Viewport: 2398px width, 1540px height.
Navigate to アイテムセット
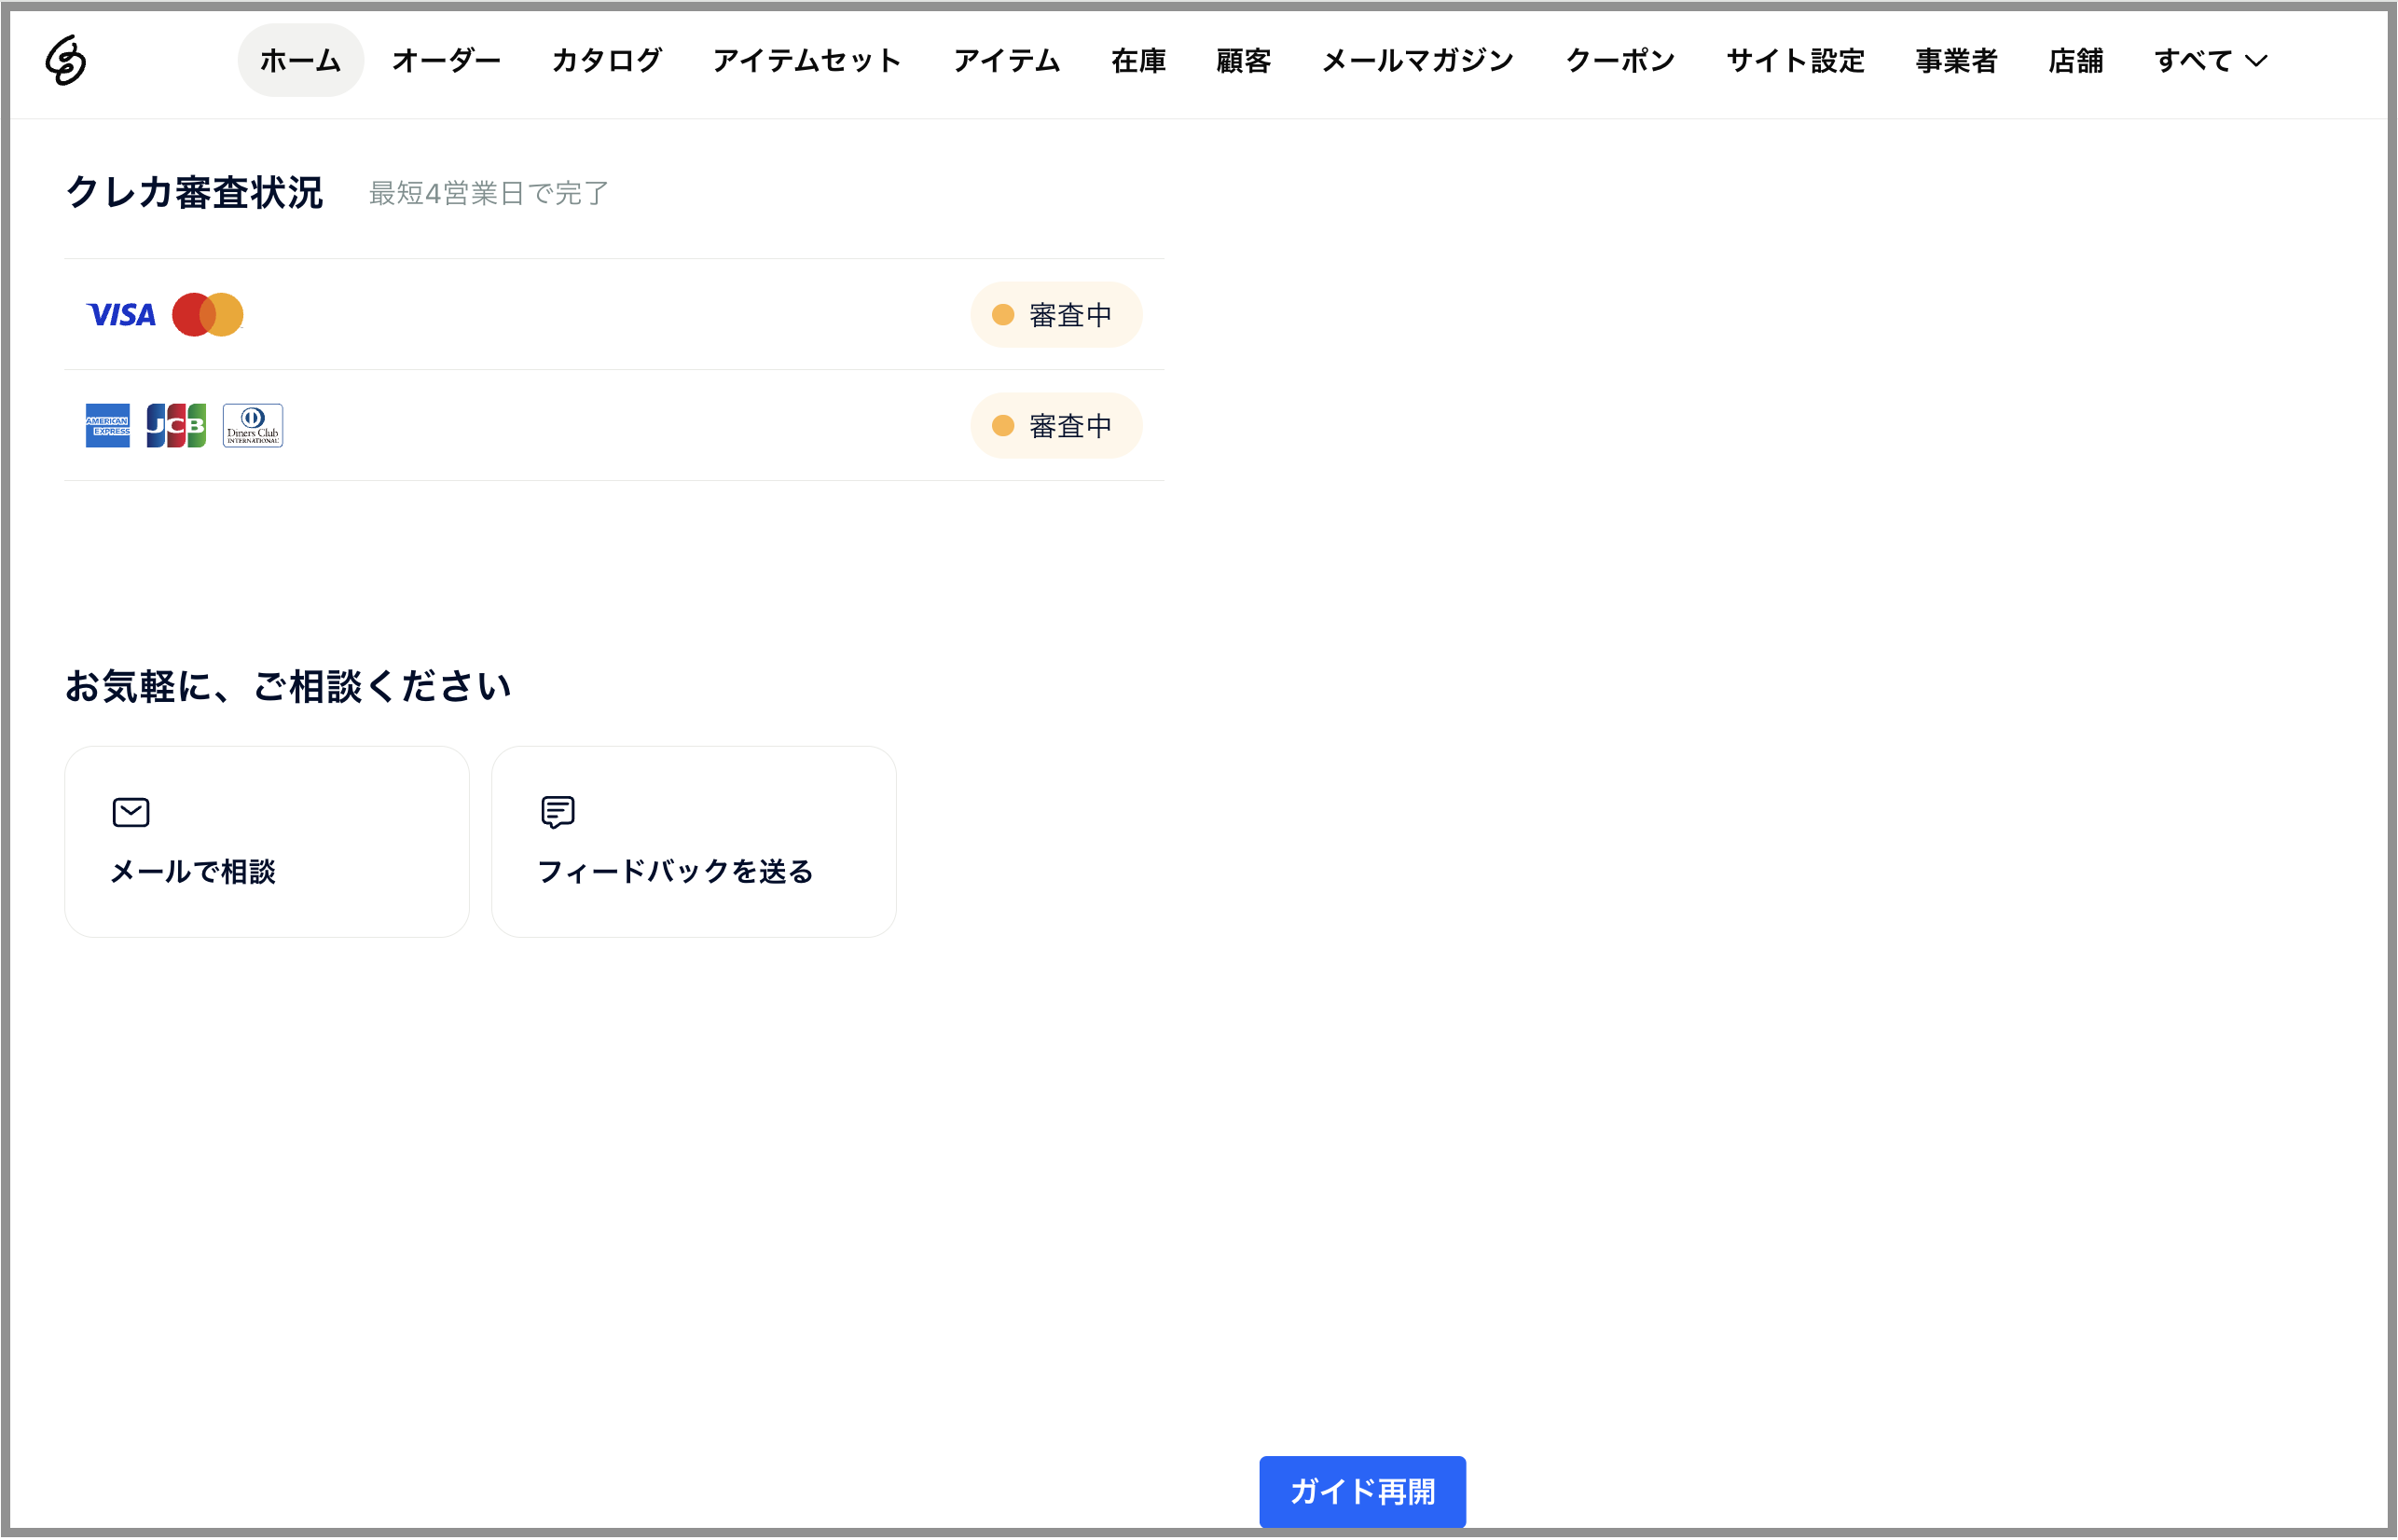tap(806, 60)
